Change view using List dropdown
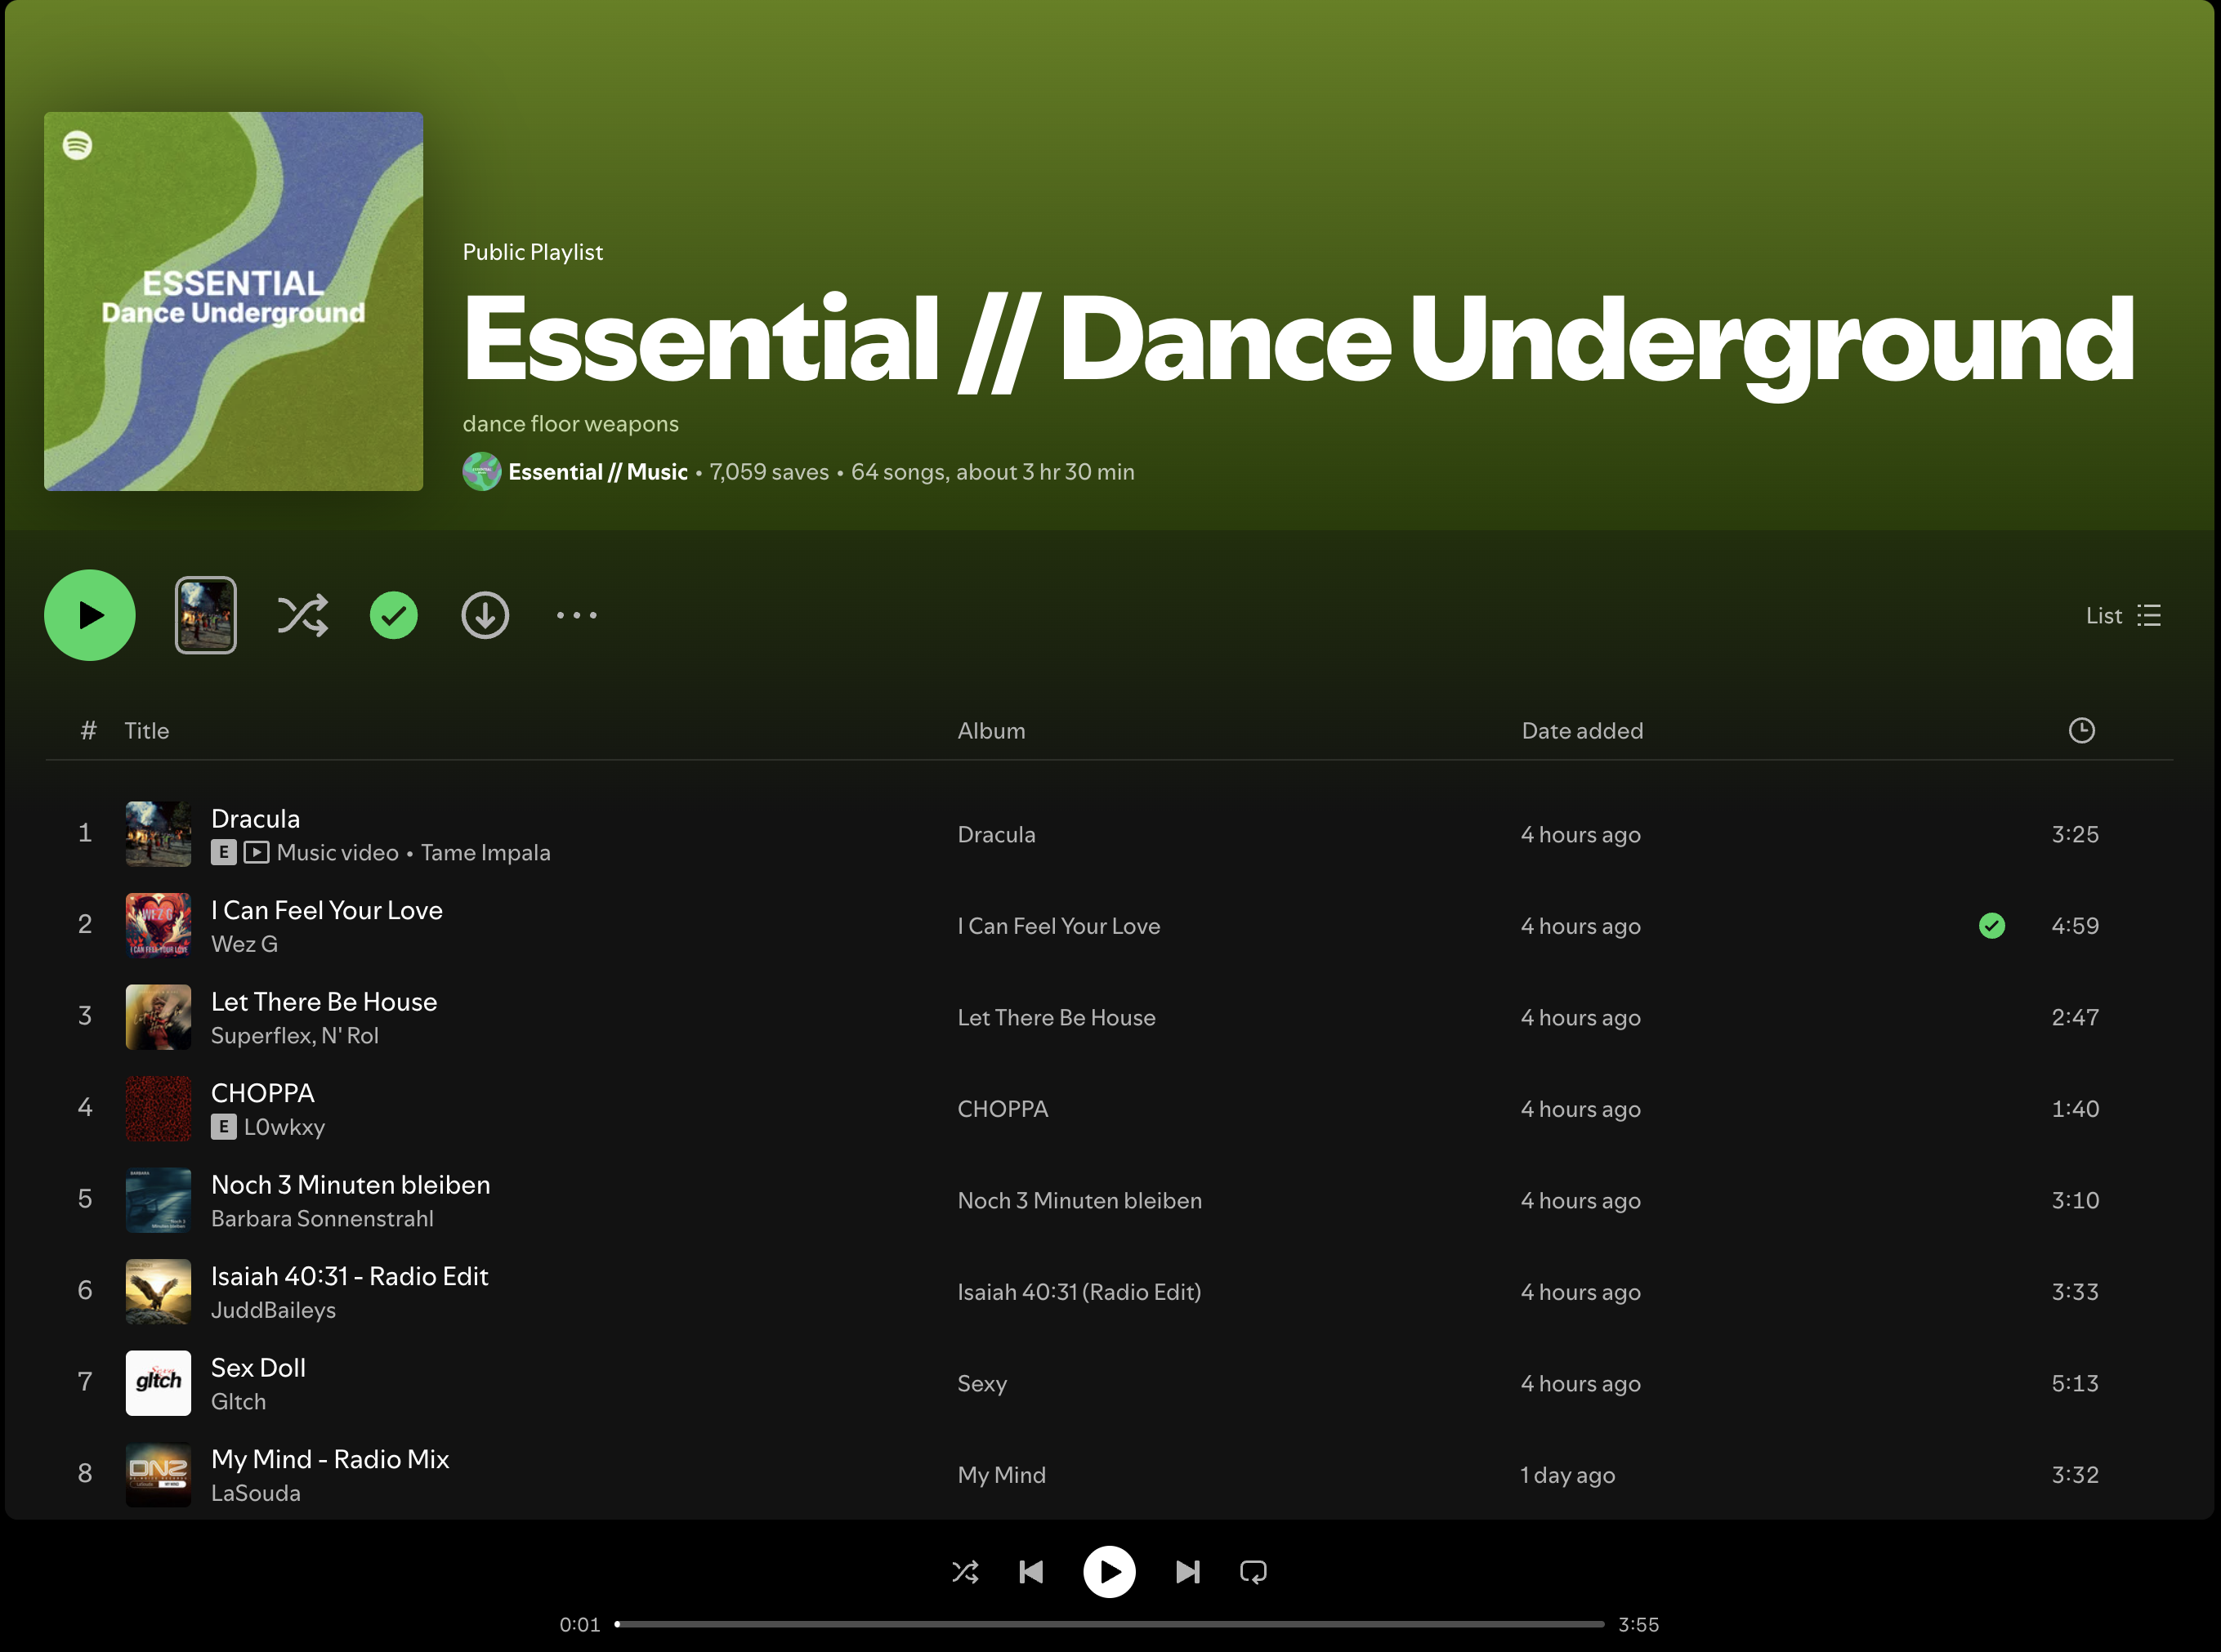 [2123, 615]
